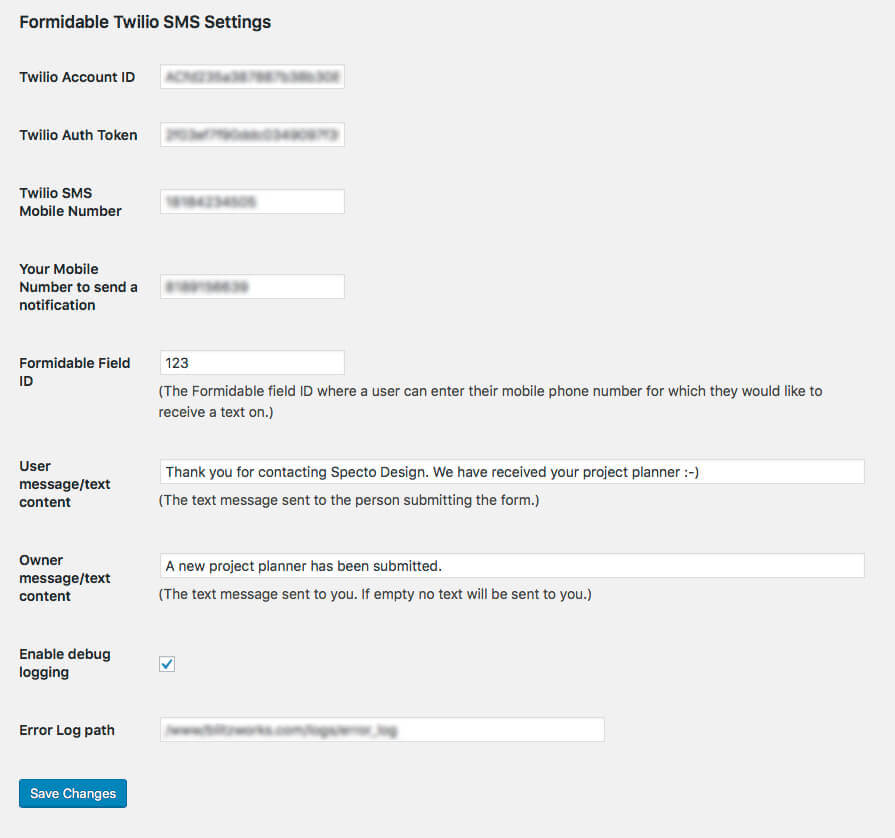Disable the debug logging checkbox

(x=167, y=664)
